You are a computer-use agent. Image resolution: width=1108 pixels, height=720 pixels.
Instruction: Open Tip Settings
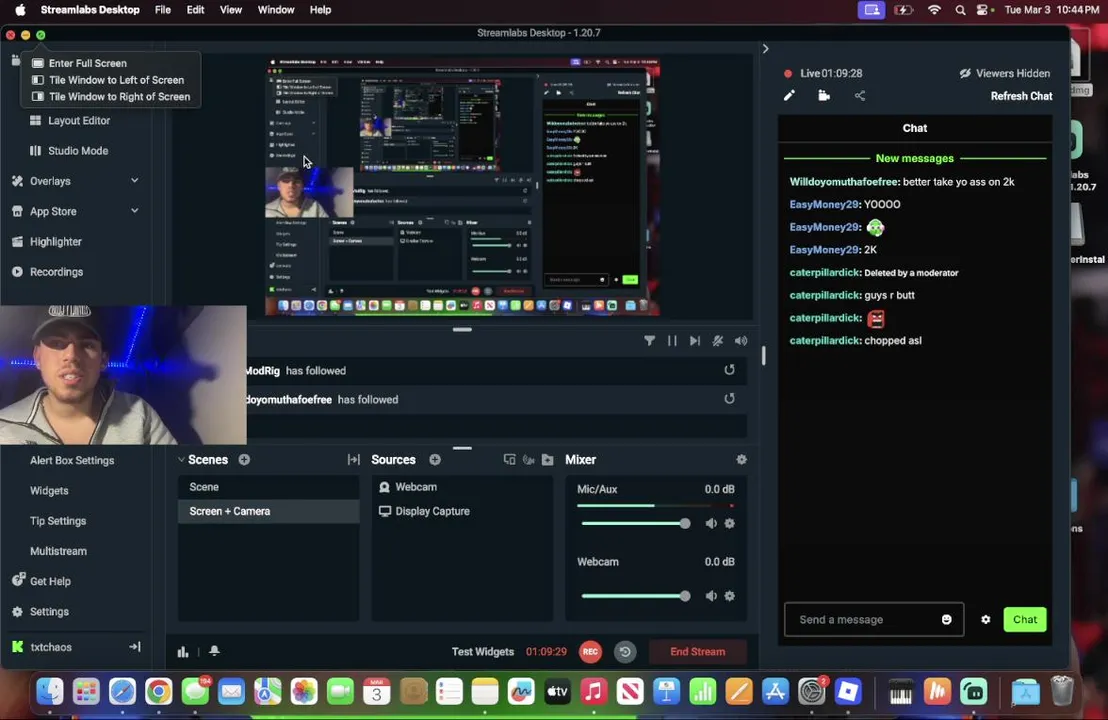58,521
